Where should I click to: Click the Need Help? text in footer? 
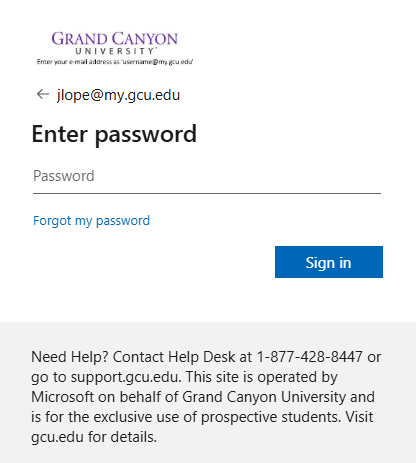point(70,357)
